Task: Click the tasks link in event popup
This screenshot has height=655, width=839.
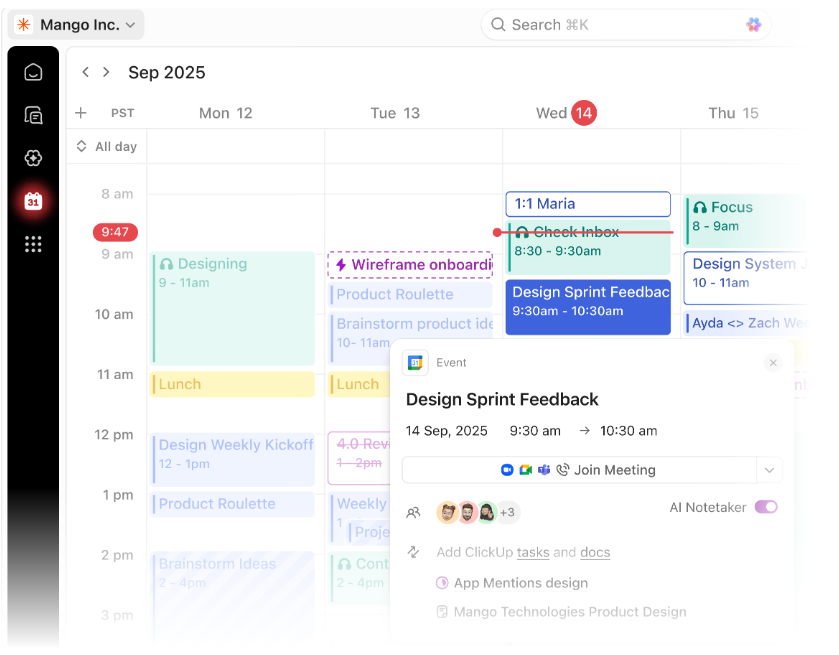Action: (x=533, y=552)
